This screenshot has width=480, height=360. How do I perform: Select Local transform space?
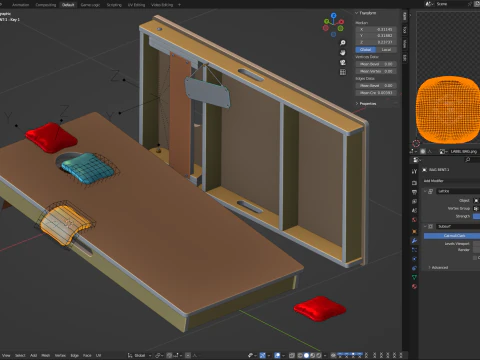coord(386,49)
